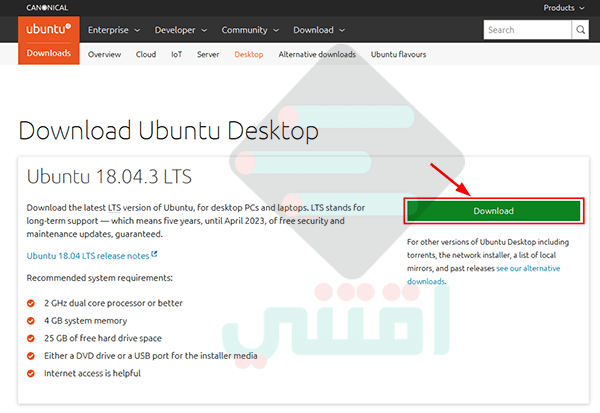
Task: Open Ubuntu 18.04 LTS release notes link
Action: pyautogui.click(x=88, y=256)
